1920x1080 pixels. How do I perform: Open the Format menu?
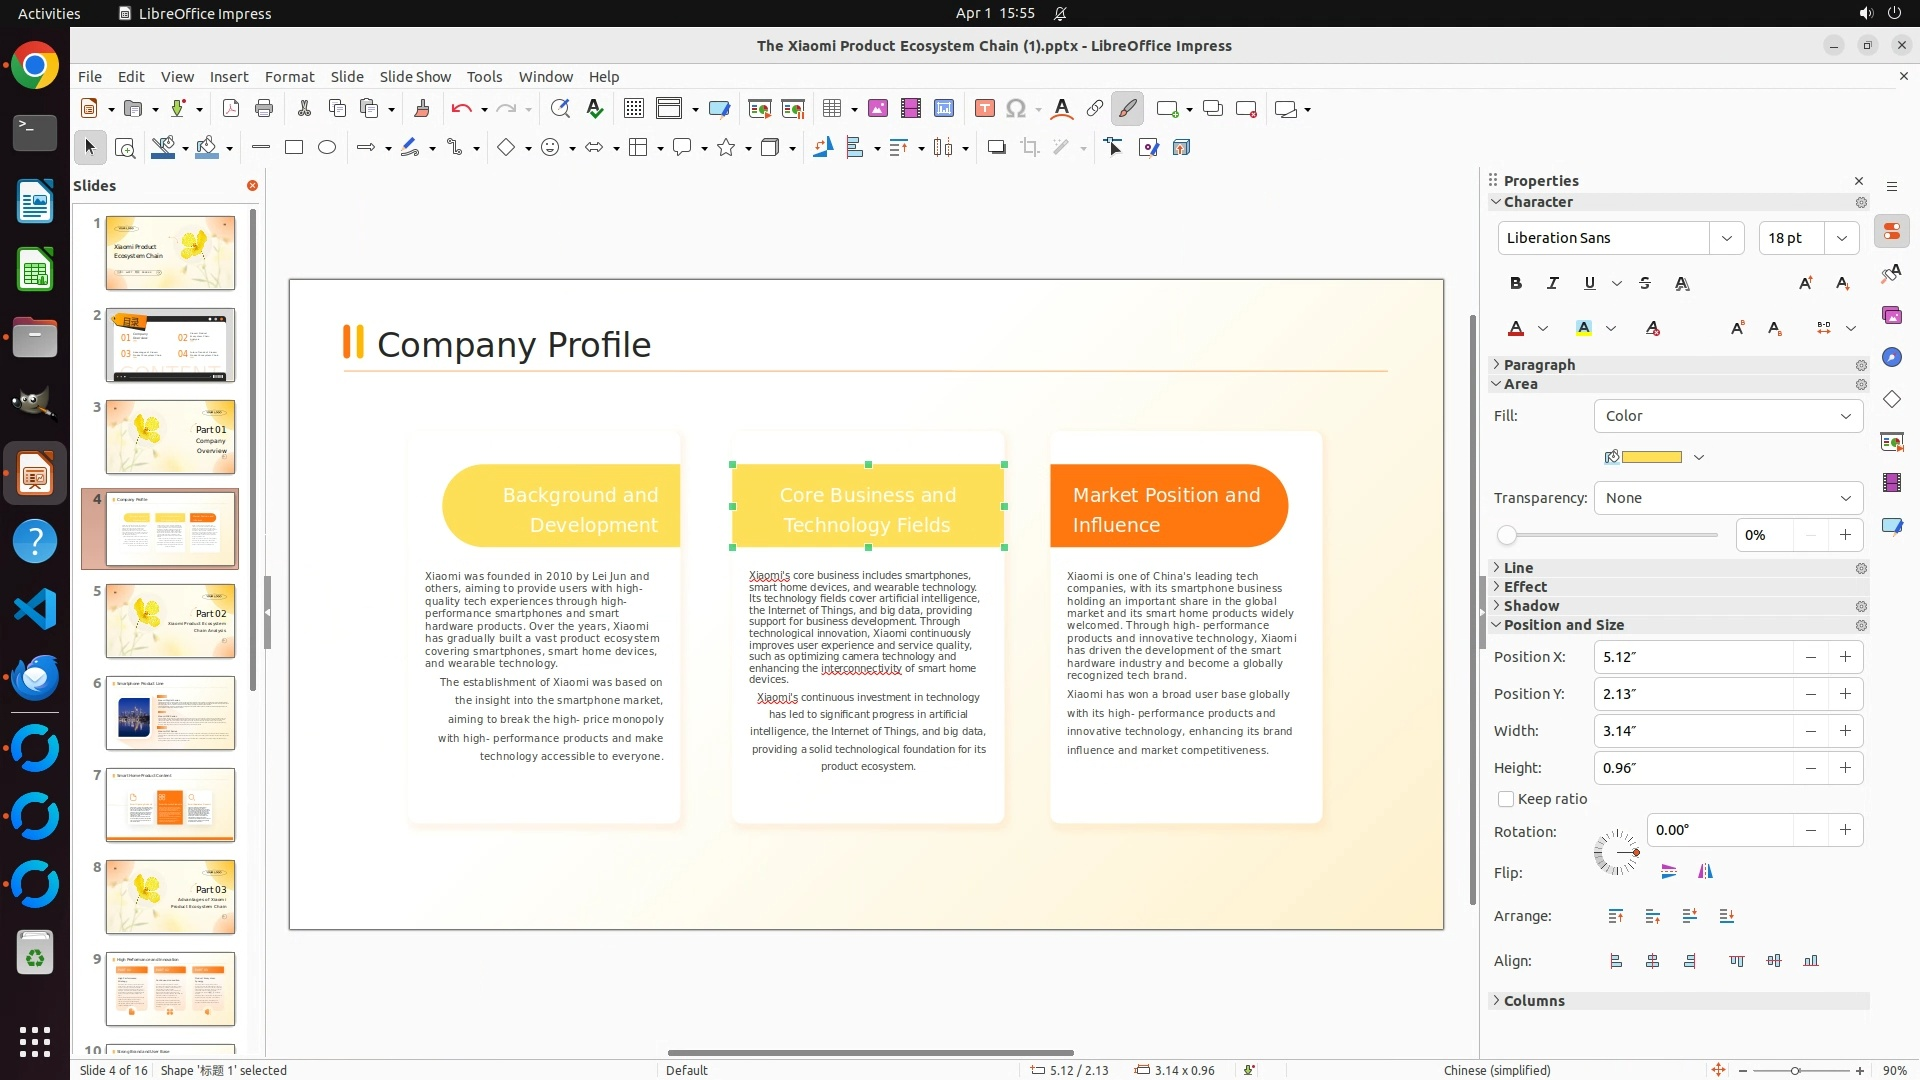click(x=289, y=77)
